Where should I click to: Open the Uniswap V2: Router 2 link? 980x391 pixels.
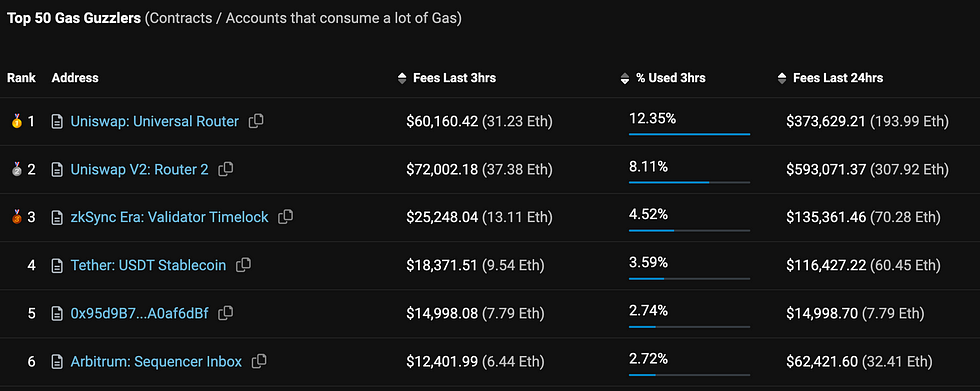tap(139, 169)
